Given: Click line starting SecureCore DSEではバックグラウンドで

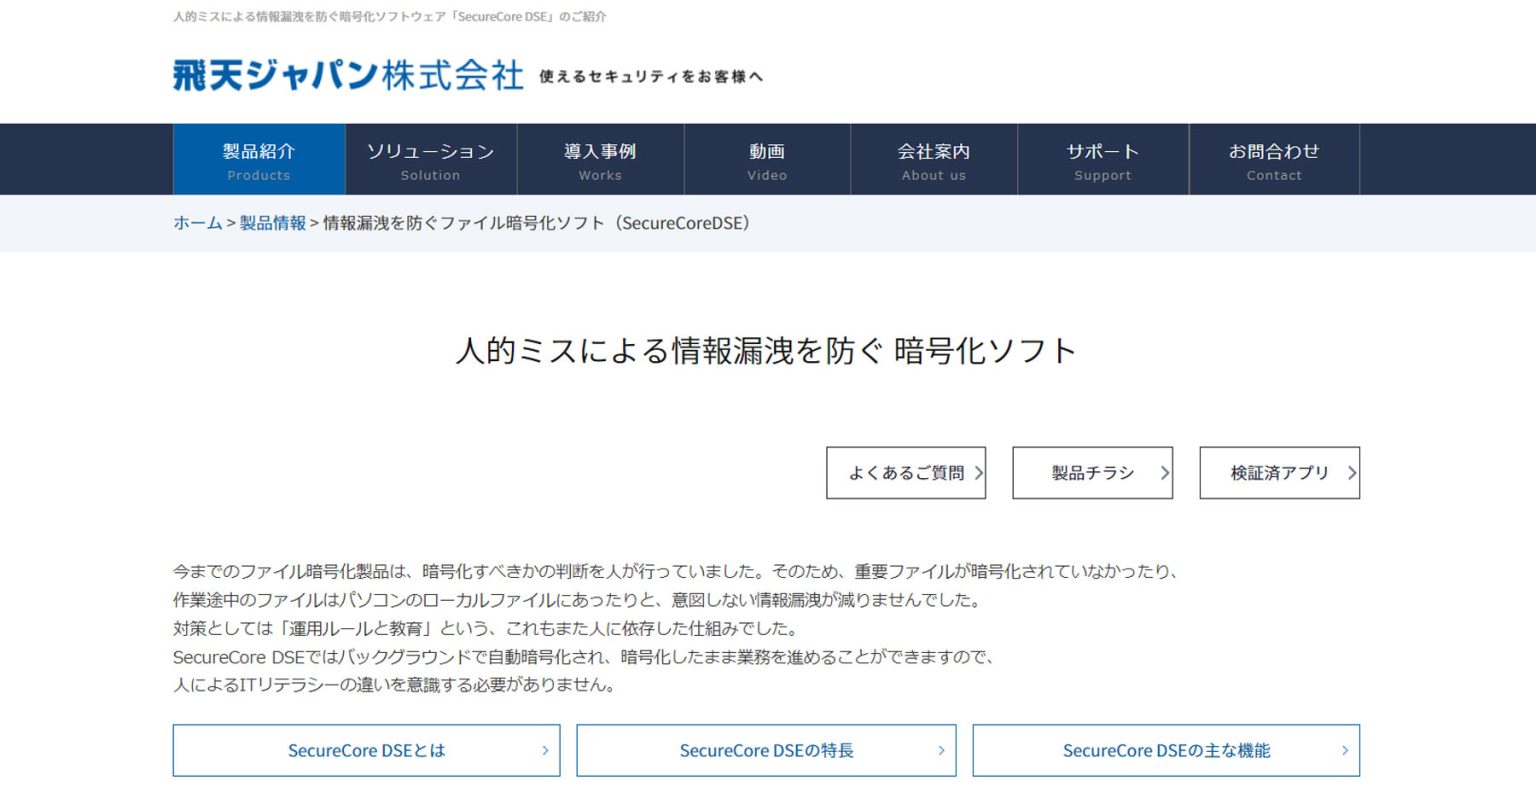Looking at the screenshot, I should pyautogui.click(x=584, y=657).
